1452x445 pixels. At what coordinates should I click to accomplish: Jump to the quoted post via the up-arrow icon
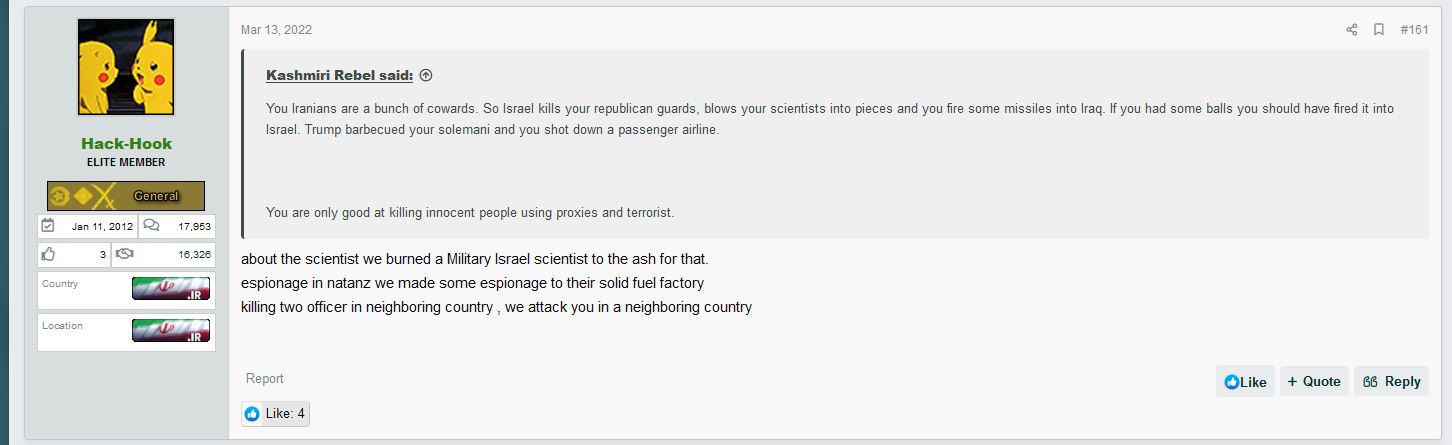pyautogui.click(x=426, y=75)
